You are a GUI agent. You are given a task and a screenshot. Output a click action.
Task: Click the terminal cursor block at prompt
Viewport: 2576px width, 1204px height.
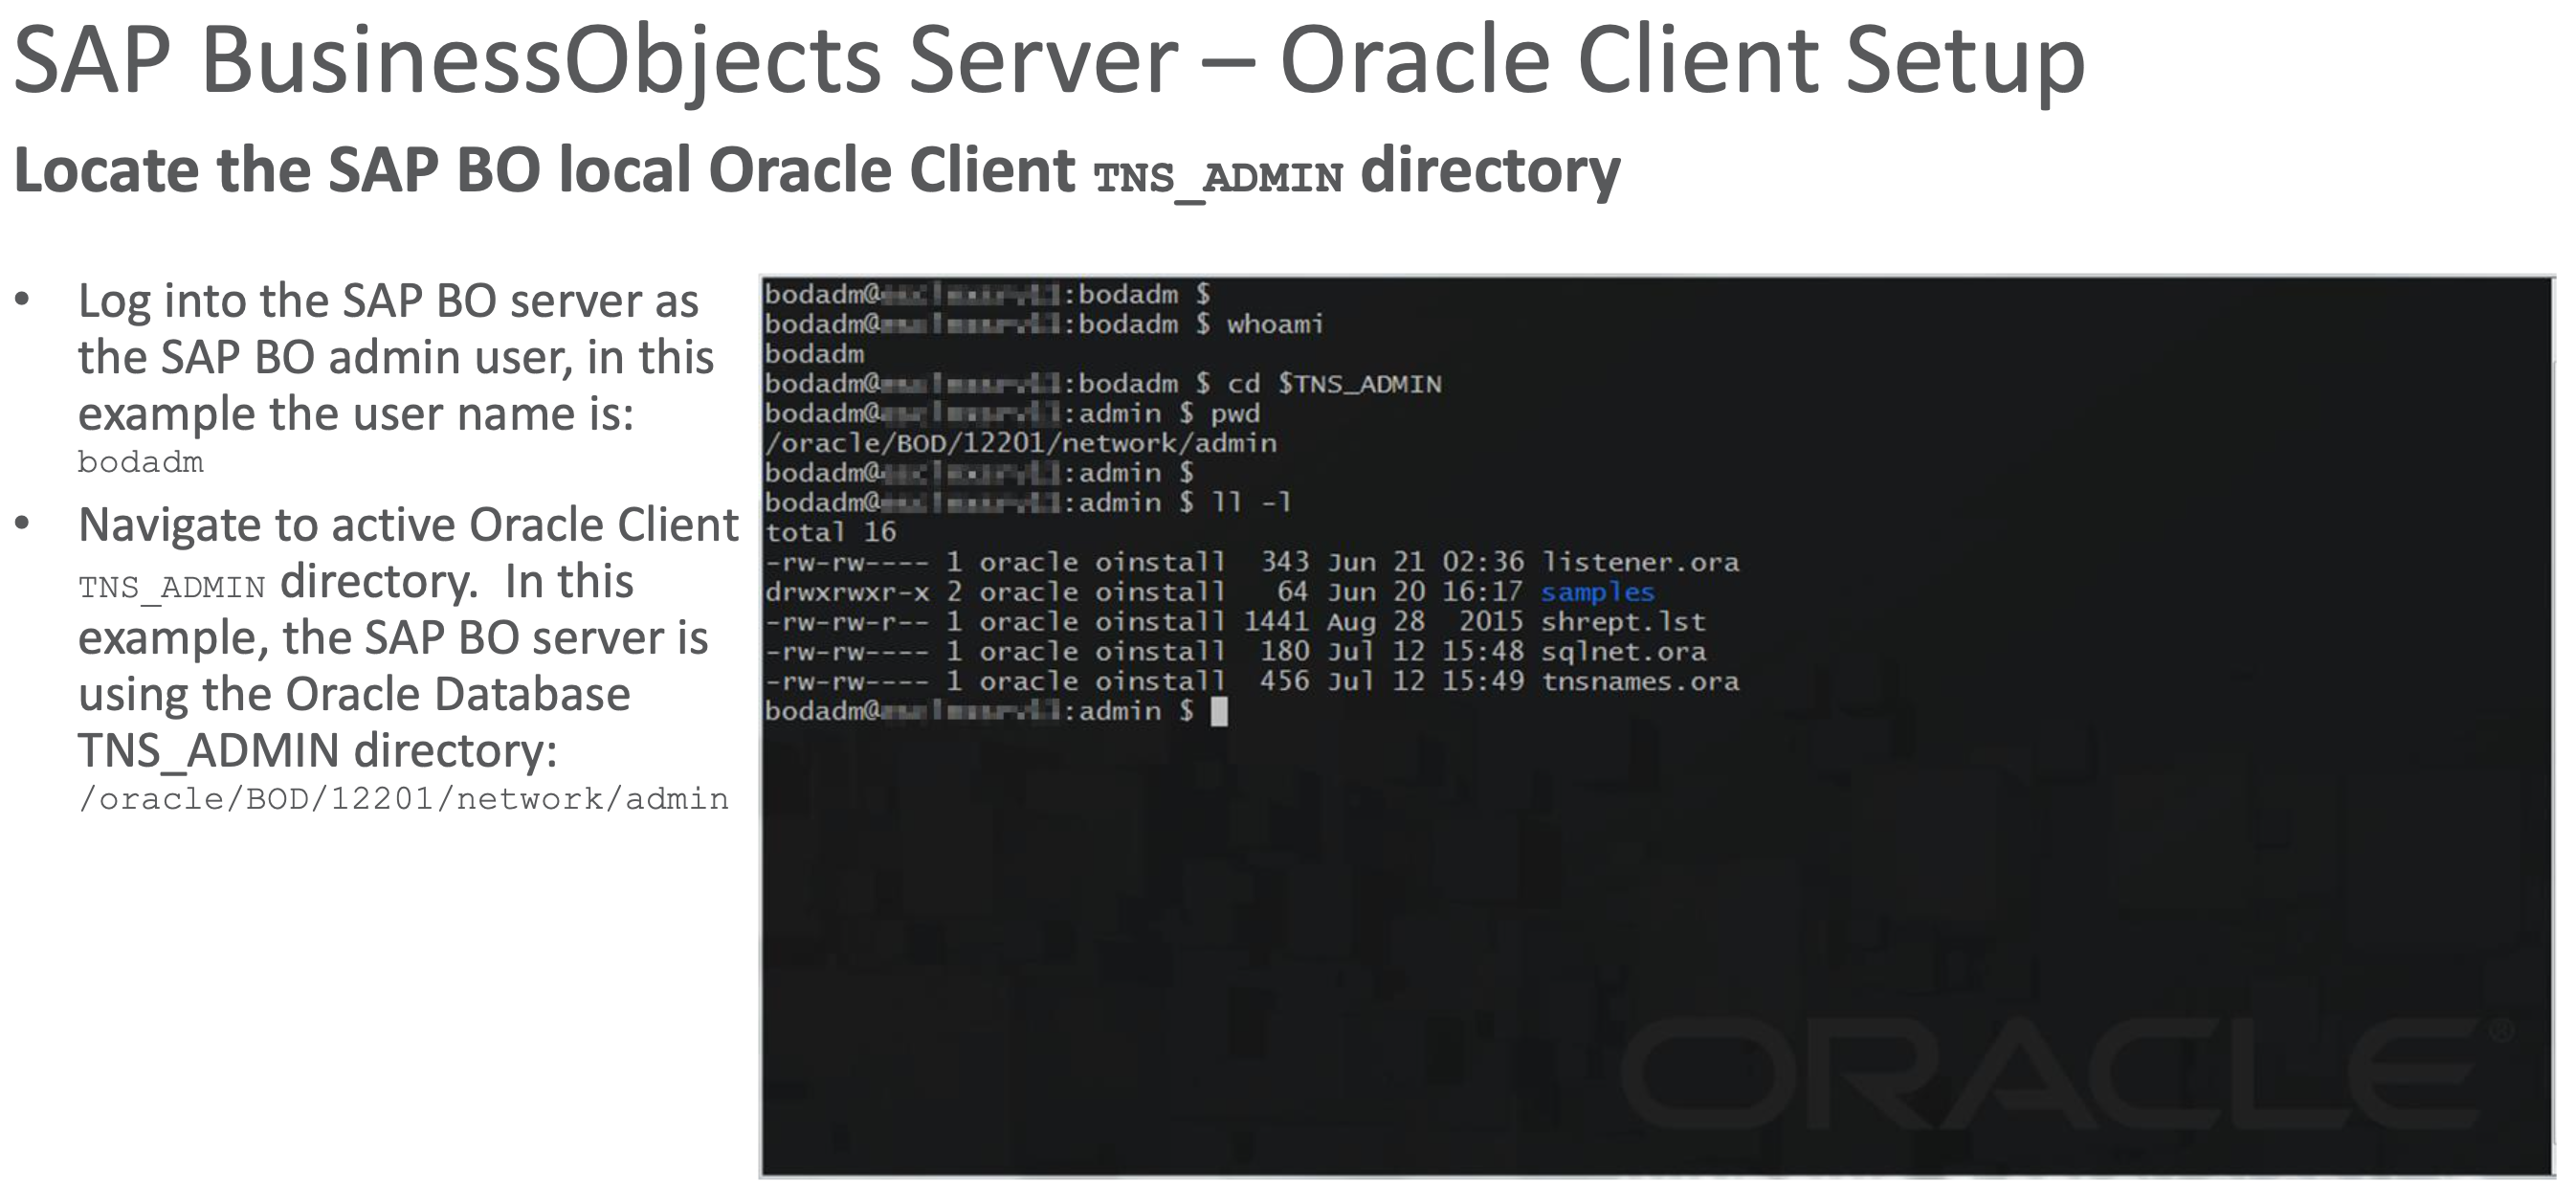(1219, 712)
